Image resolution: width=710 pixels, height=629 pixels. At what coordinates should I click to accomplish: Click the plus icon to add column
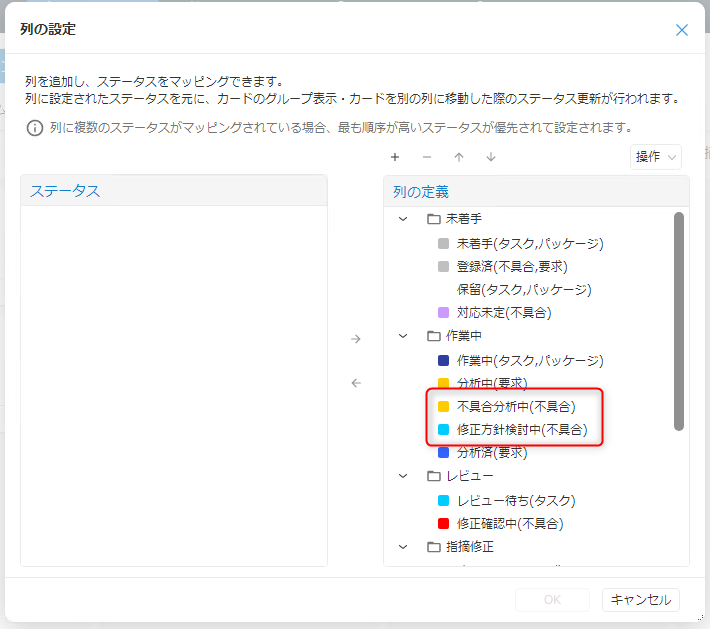[395, 157]
